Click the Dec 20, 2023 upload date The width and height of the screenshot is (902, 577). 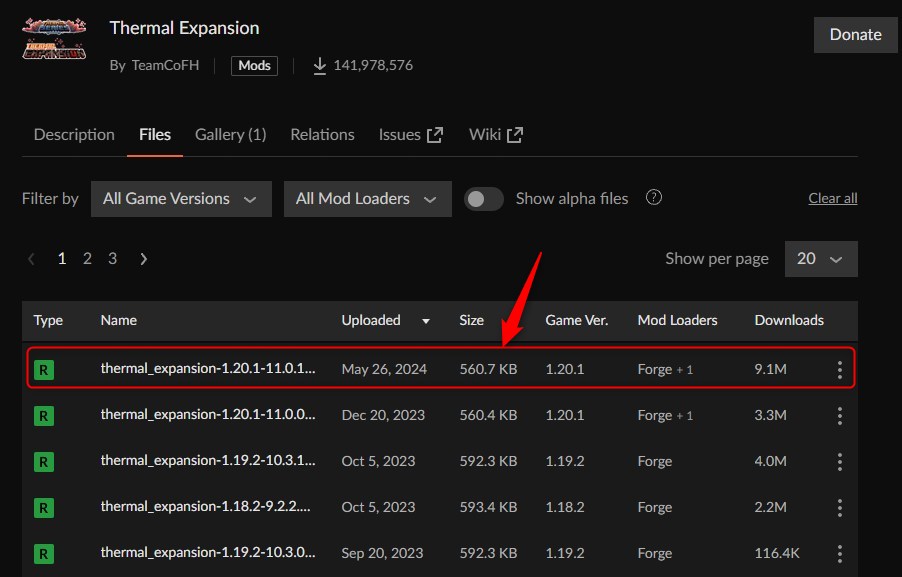pyautogui.click(x=383, y=415)
